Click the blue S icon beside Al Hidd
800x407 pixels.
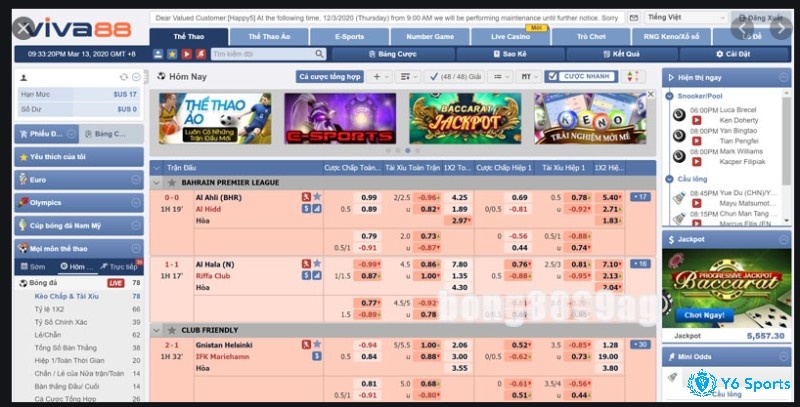pyautogui.click(x=306, y=208)
